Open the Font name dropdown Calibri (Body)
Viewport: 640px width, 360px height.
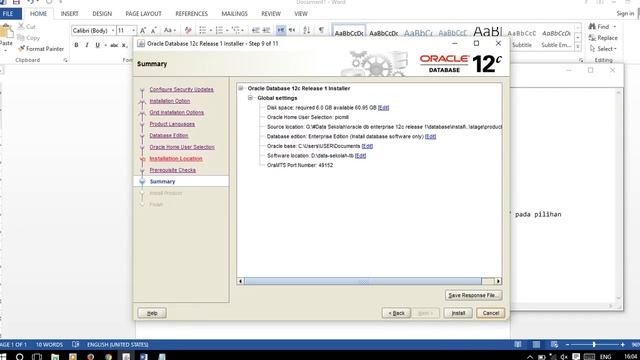pos(113,31)
